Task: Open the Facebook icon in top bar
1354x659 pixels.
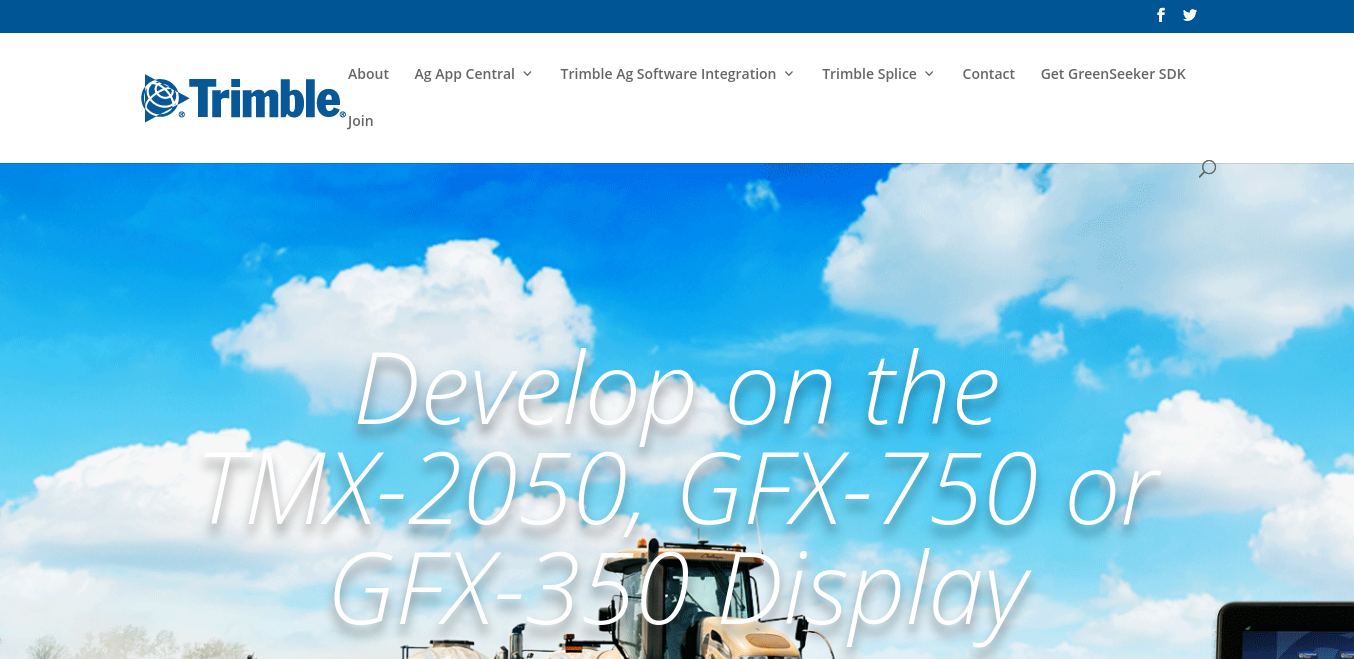Action: 1161,15
